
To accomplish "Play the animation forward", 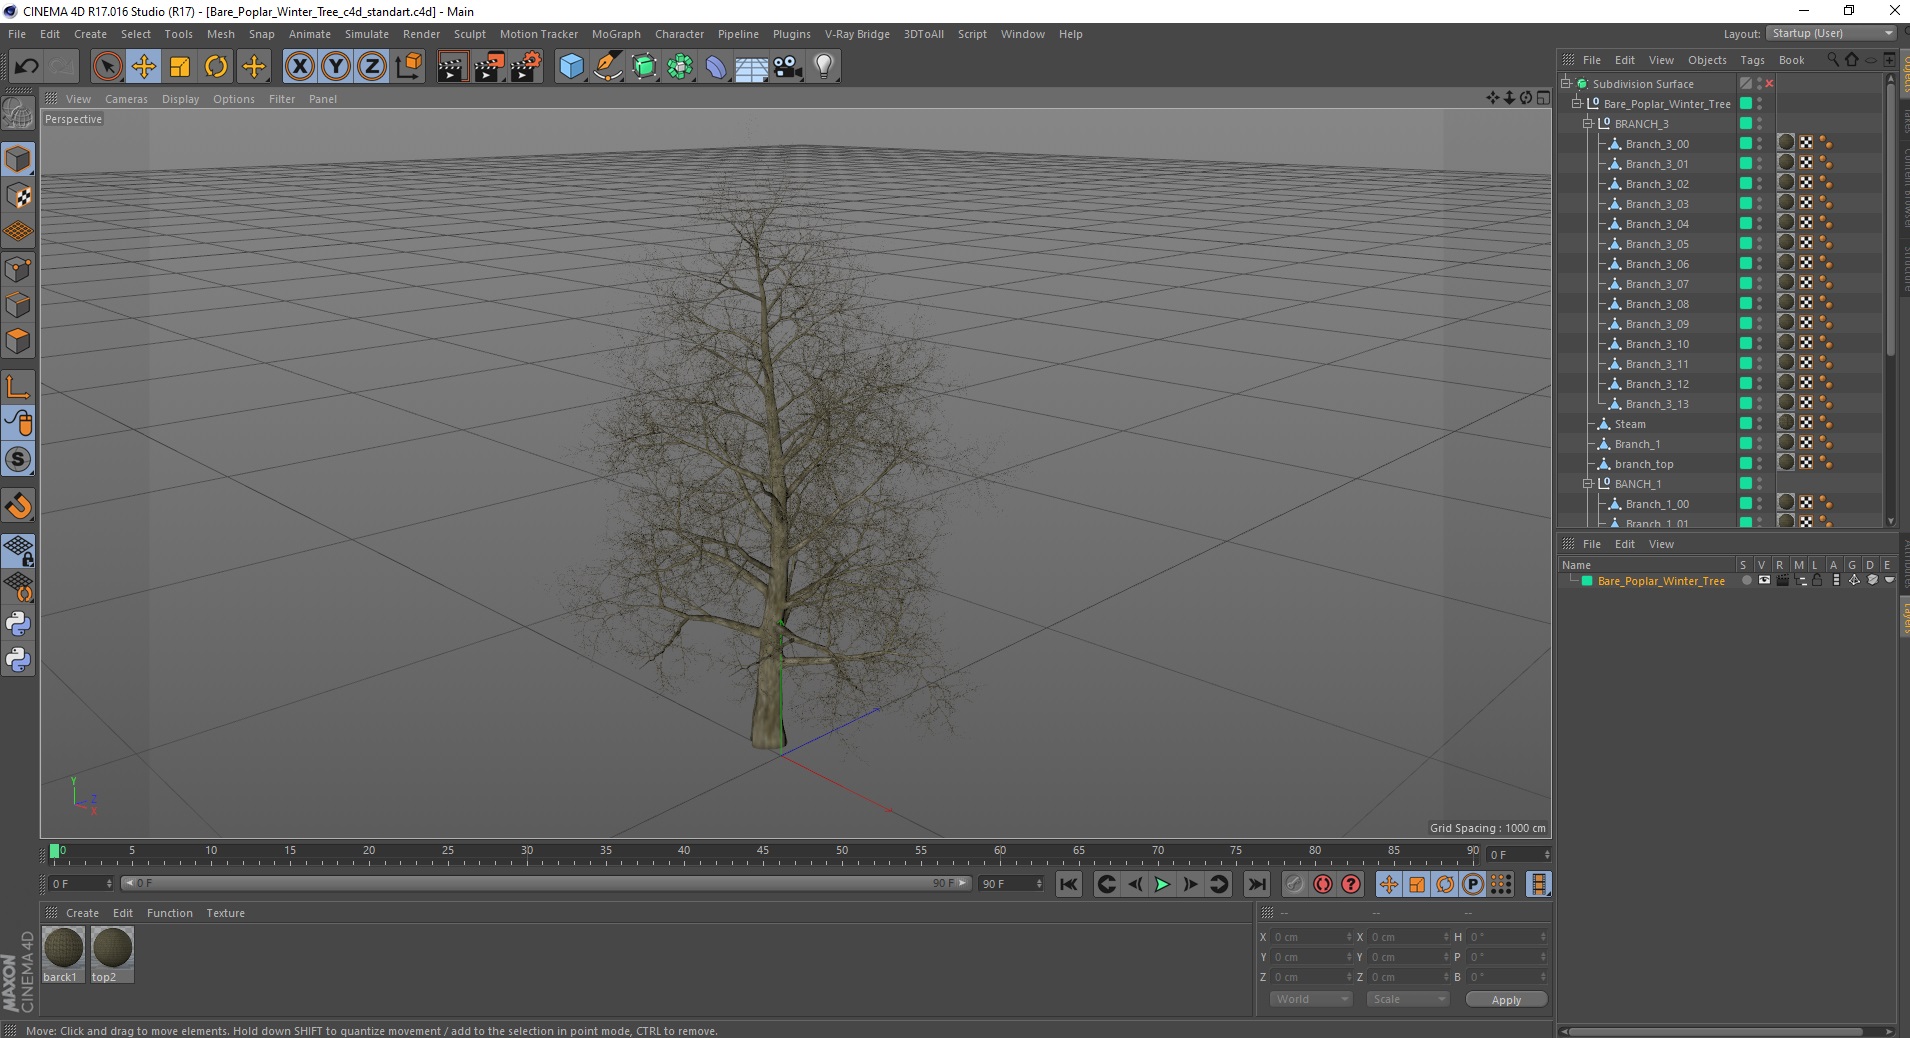I will click(x=1162, y=884).
